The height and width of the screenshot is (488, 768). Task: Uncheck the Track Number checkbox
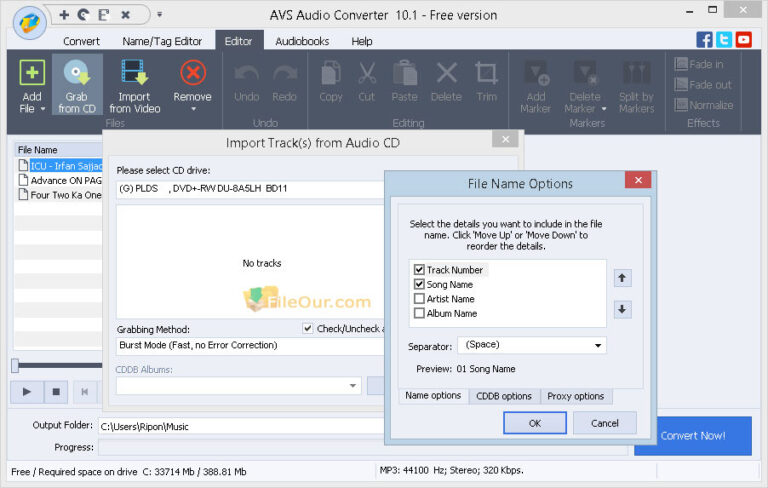point(419,270)
